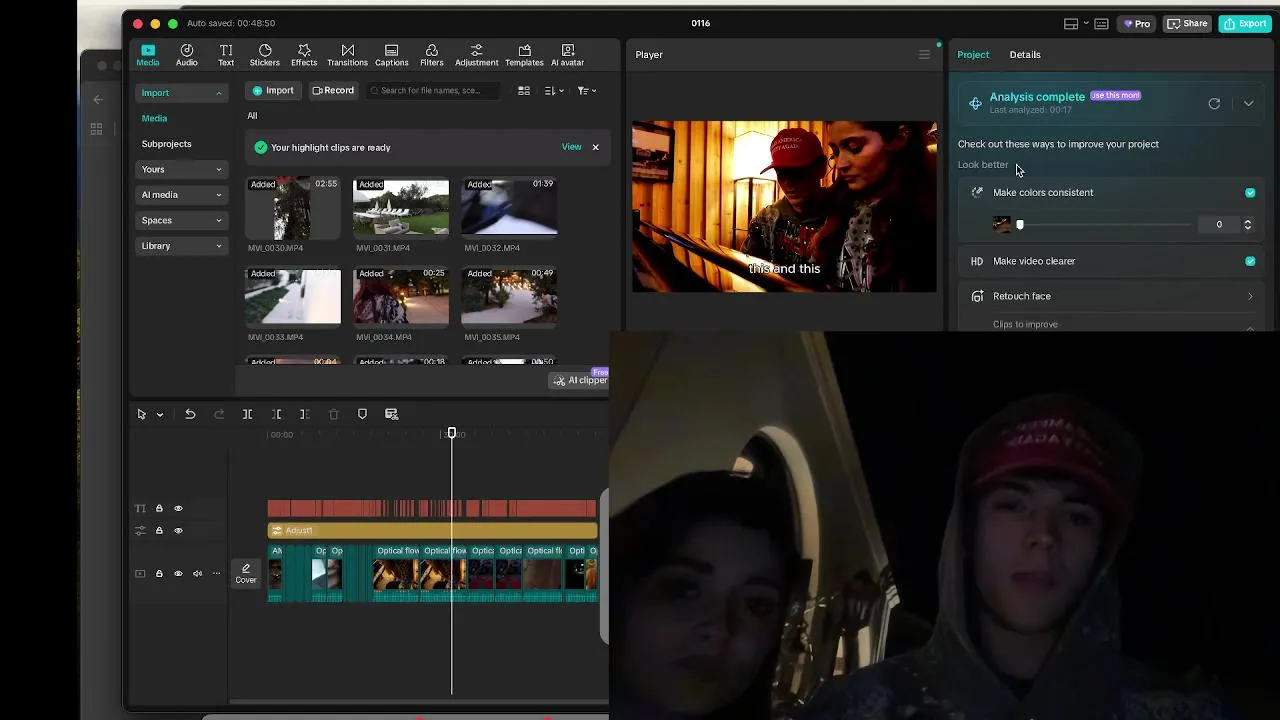Viewport: 1280px width, 720px height.
Task: Switch to the Details tab
Action: coord(1025,55)
